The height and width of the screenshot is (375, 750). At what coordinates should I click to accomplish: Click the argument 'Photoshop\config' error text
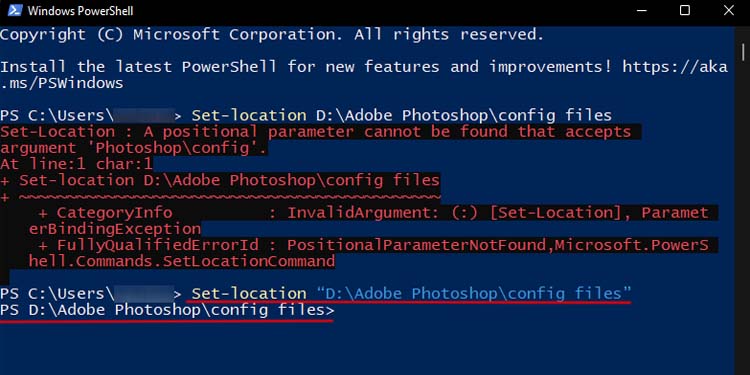[133, 148]
